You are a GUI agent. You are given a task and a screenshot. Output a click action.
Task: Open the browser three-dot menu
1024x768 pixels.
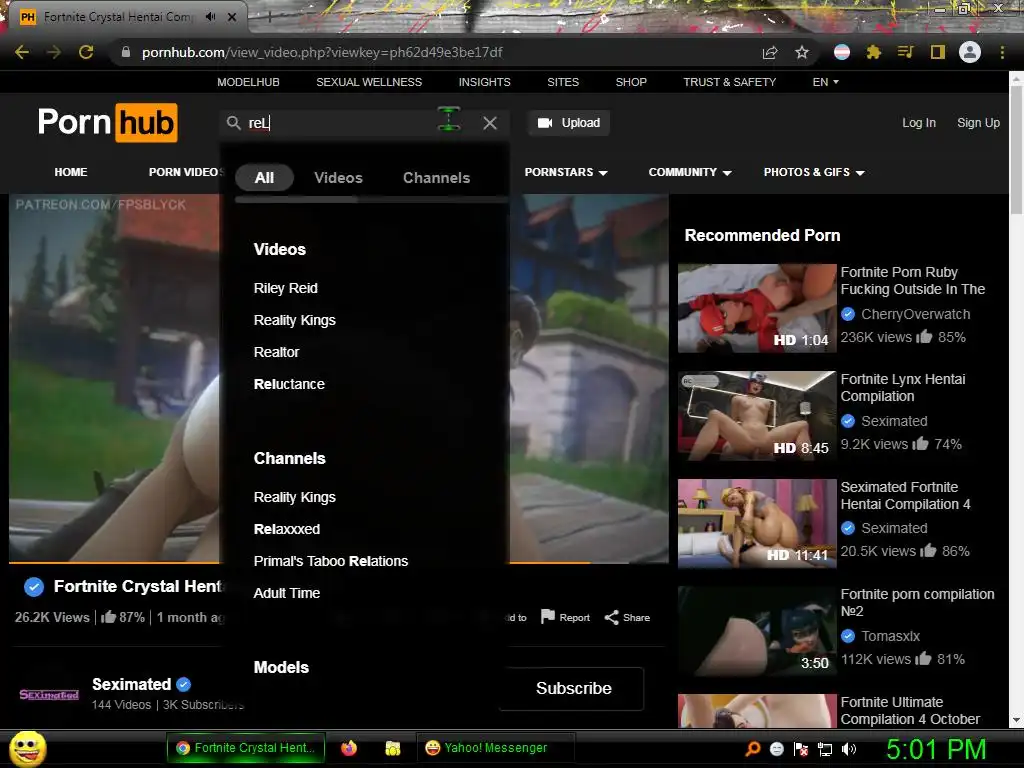click(x=1002, y=52)
